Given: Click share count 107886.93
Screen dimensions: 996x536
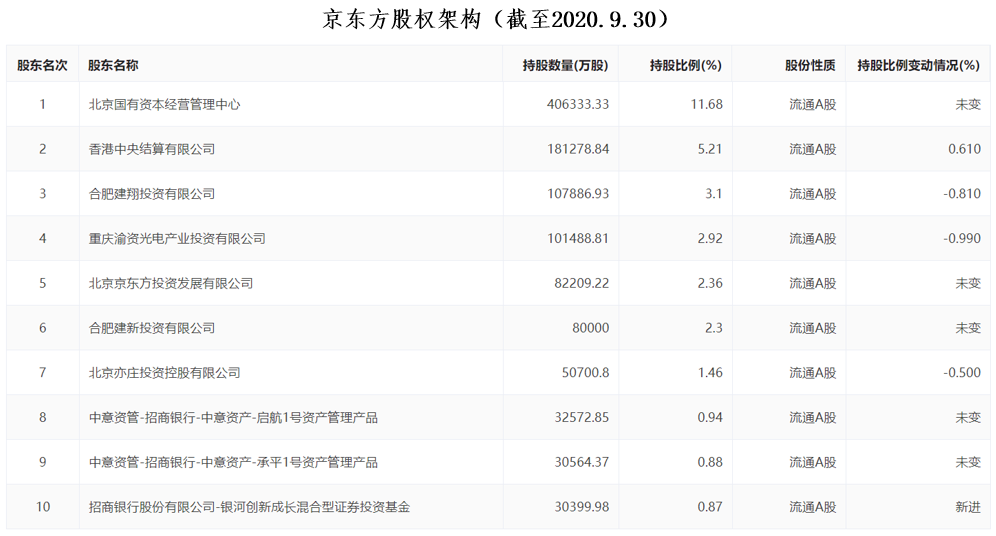Looking at the screenshot, I should point(578,194).
